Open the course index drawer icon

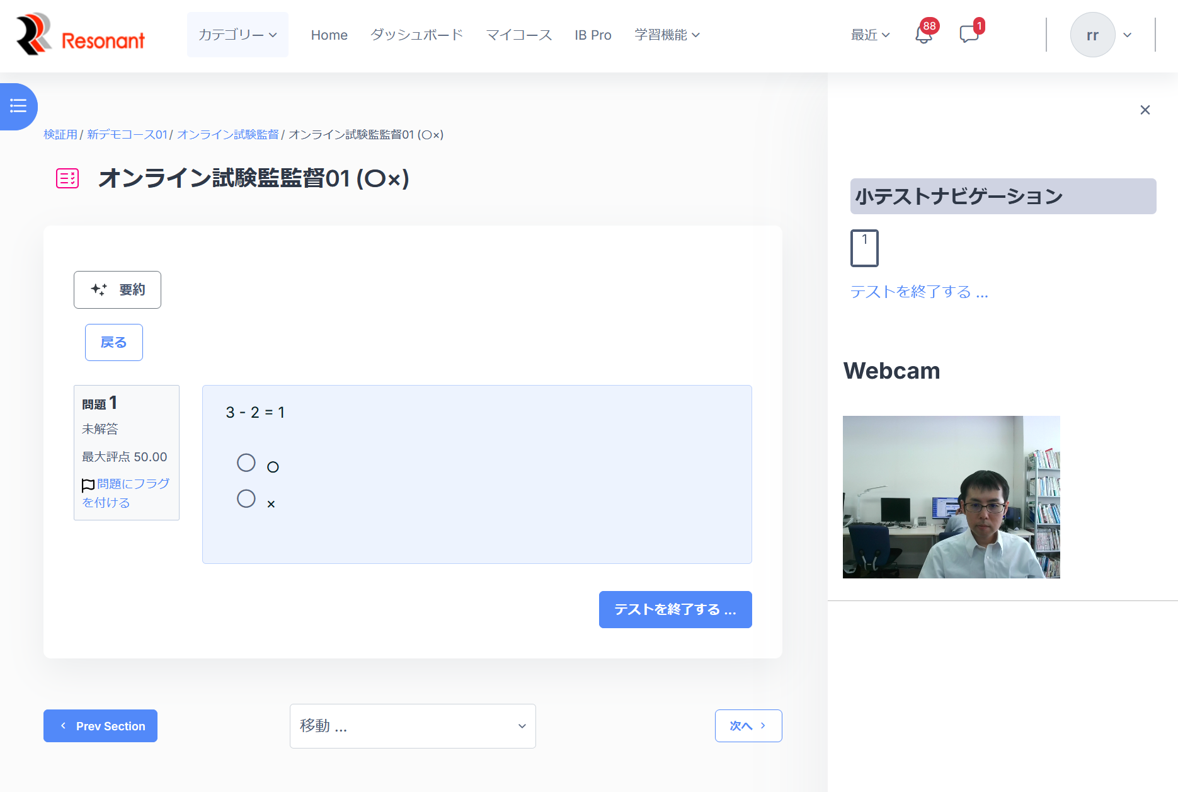pos(18,106)
